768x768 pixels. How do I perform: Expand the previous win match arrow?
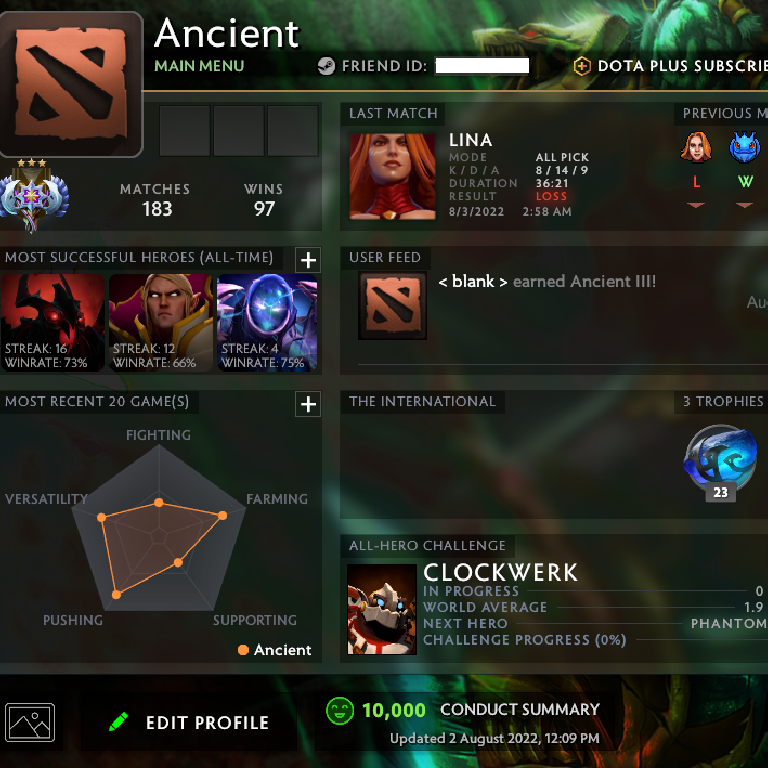pos(744,205)
